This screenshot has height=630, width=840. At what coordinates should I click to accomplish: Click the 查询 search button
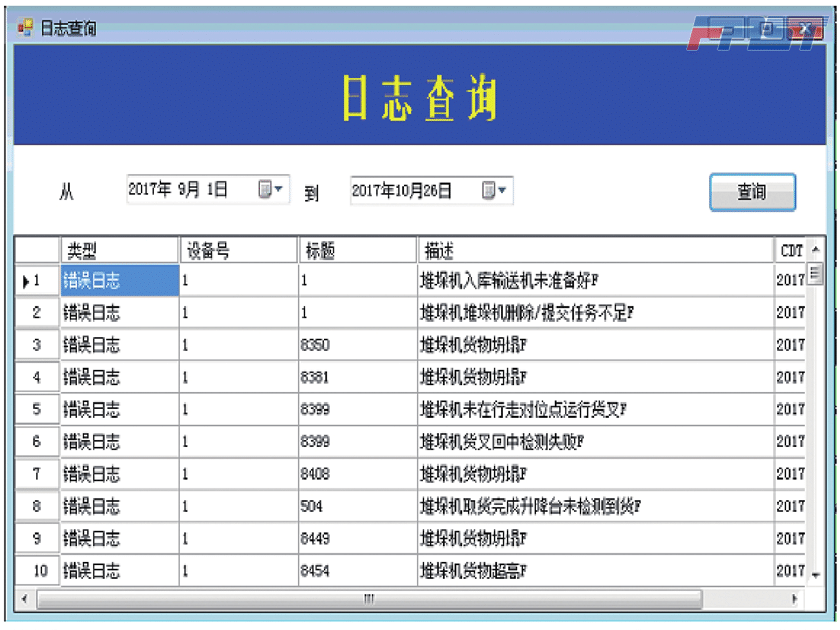click(x=752, y=192)
